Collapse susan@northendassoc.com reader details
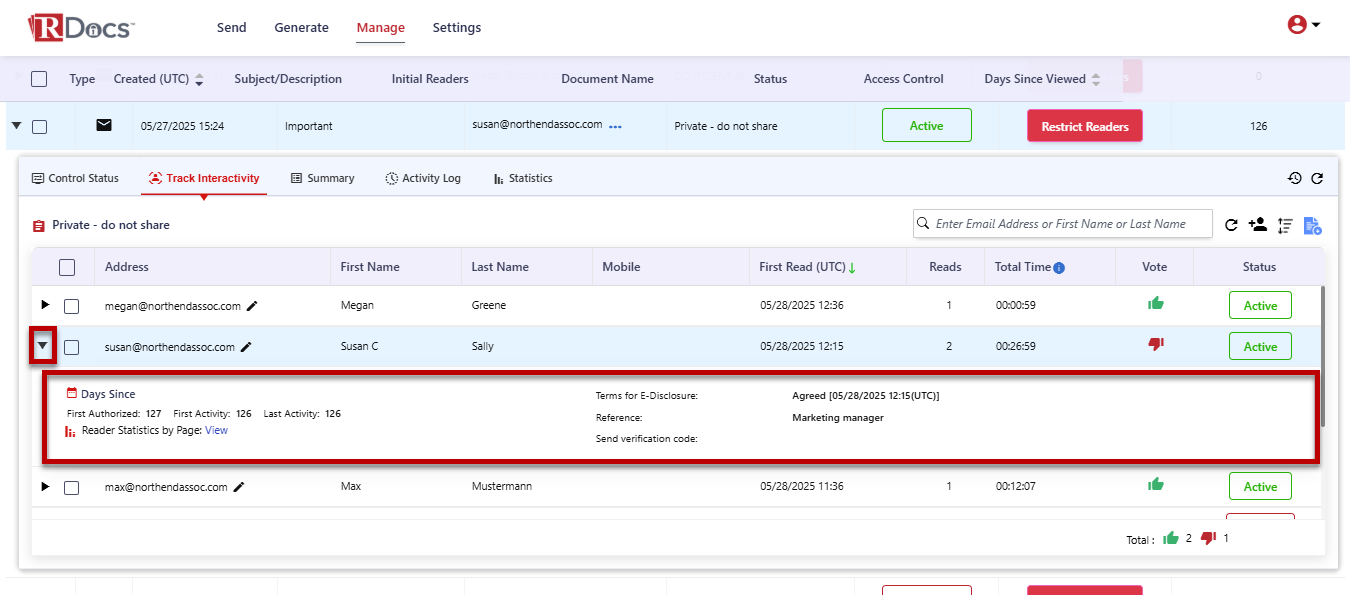Screen dimensions: 1350x595 coord(42,346)
